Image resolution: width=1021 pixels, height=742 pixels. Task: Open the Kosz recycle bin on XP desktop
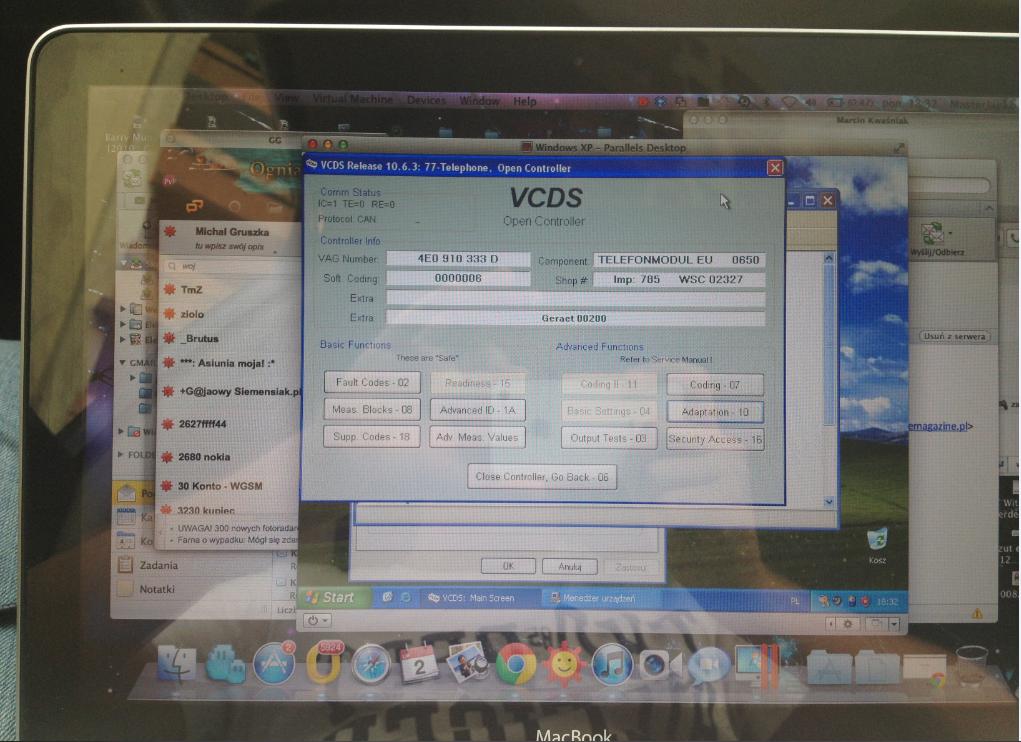click(877, 545)
